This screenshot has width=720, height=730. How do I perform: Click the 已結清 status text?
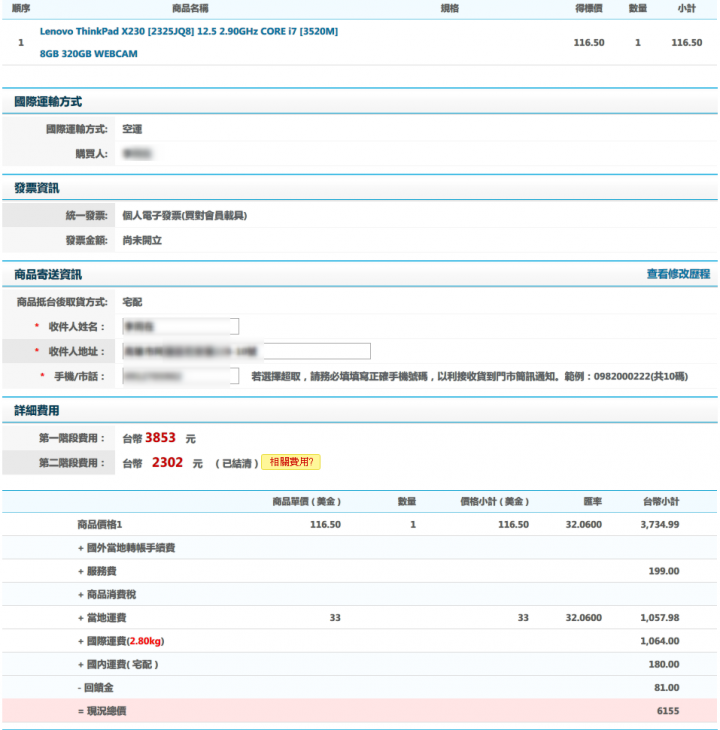237,463
